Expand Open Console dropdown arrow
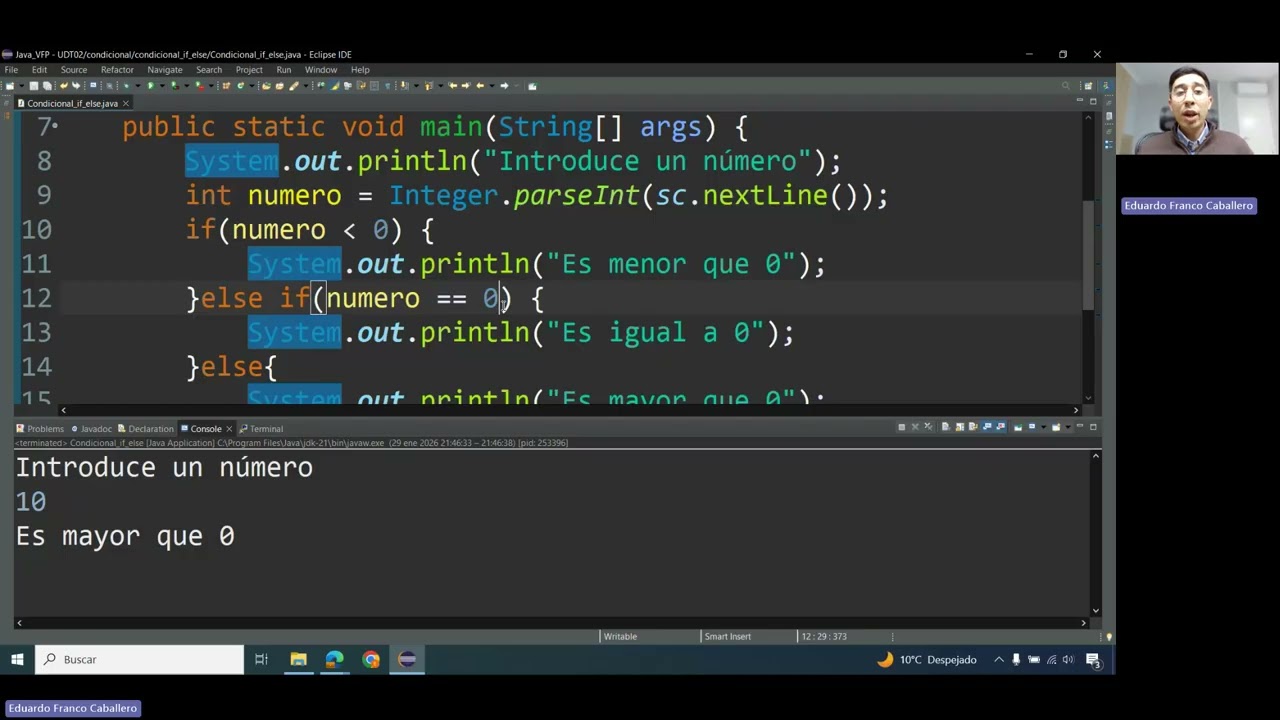 pyautogui.click(x=1068, y=427)
